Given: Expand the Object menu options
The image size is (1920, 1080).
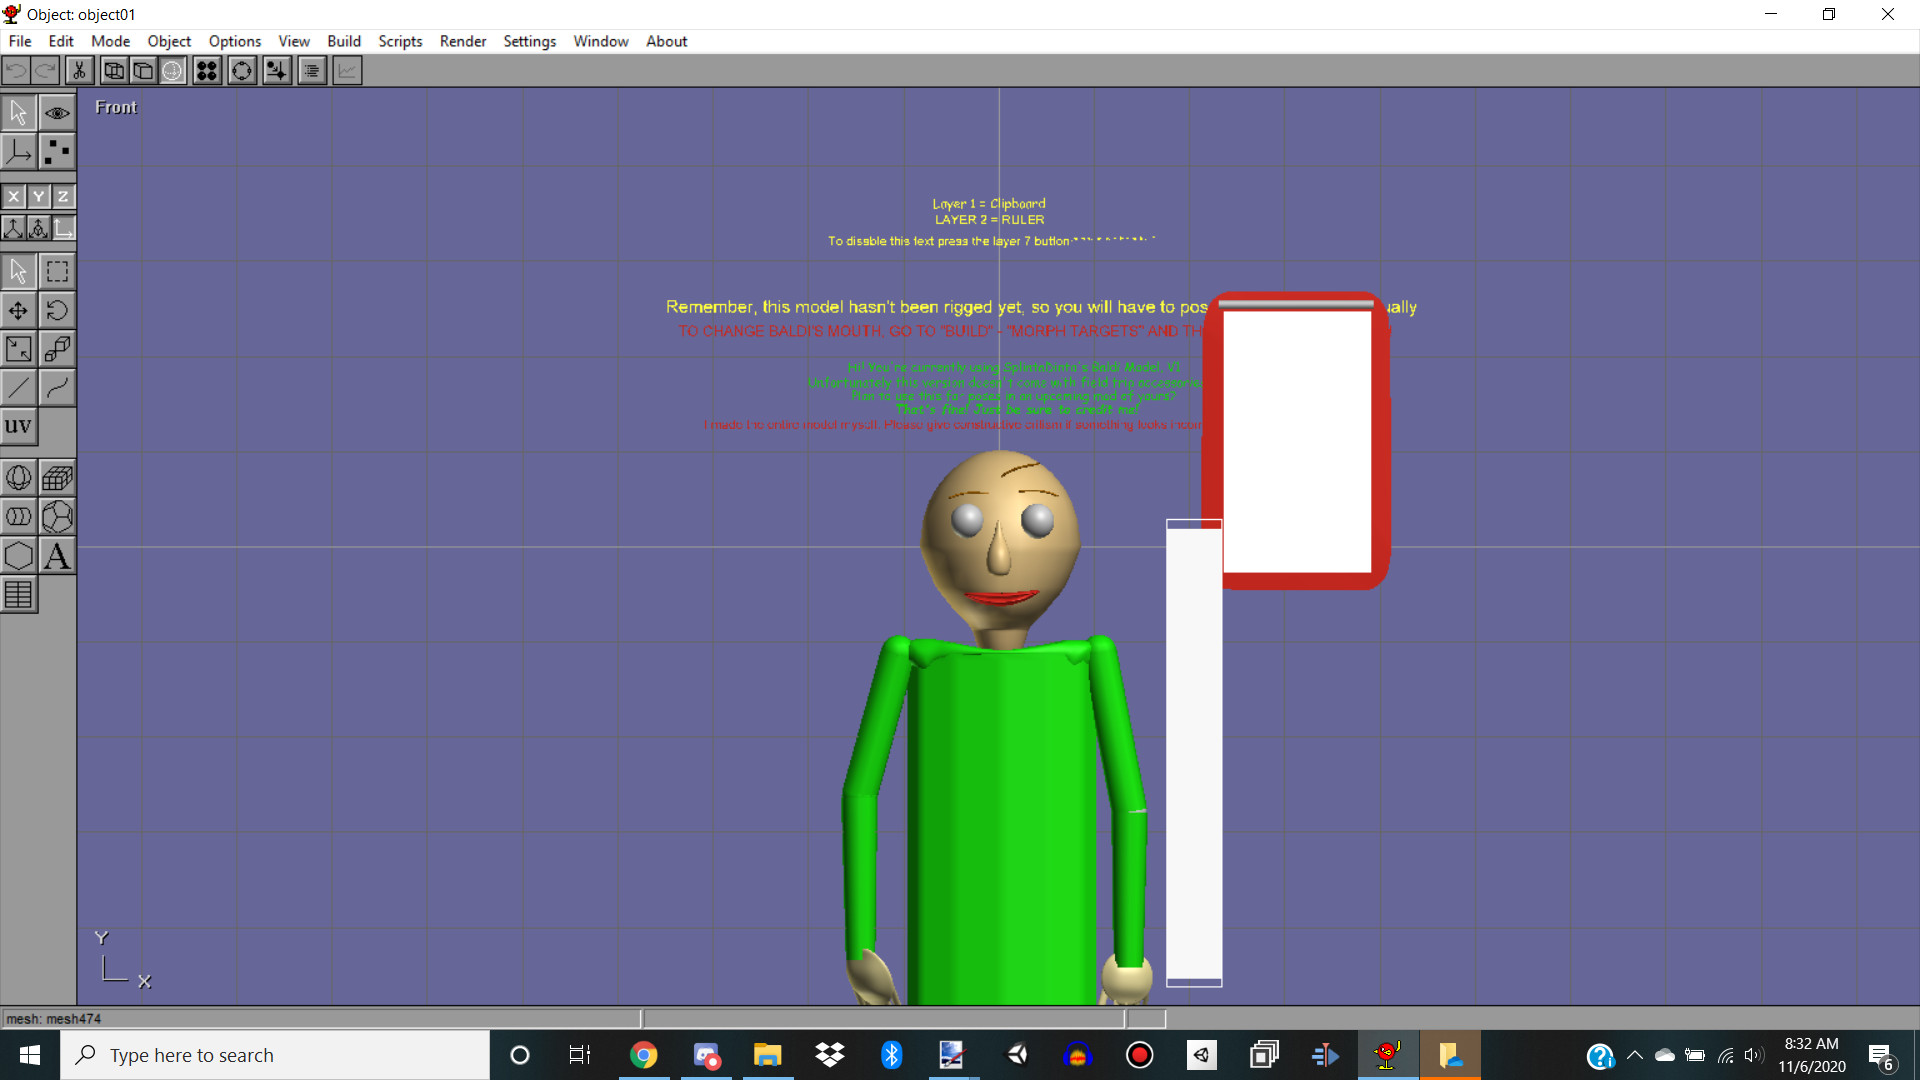Looking at the screenshot, I should tap(167, 41).
